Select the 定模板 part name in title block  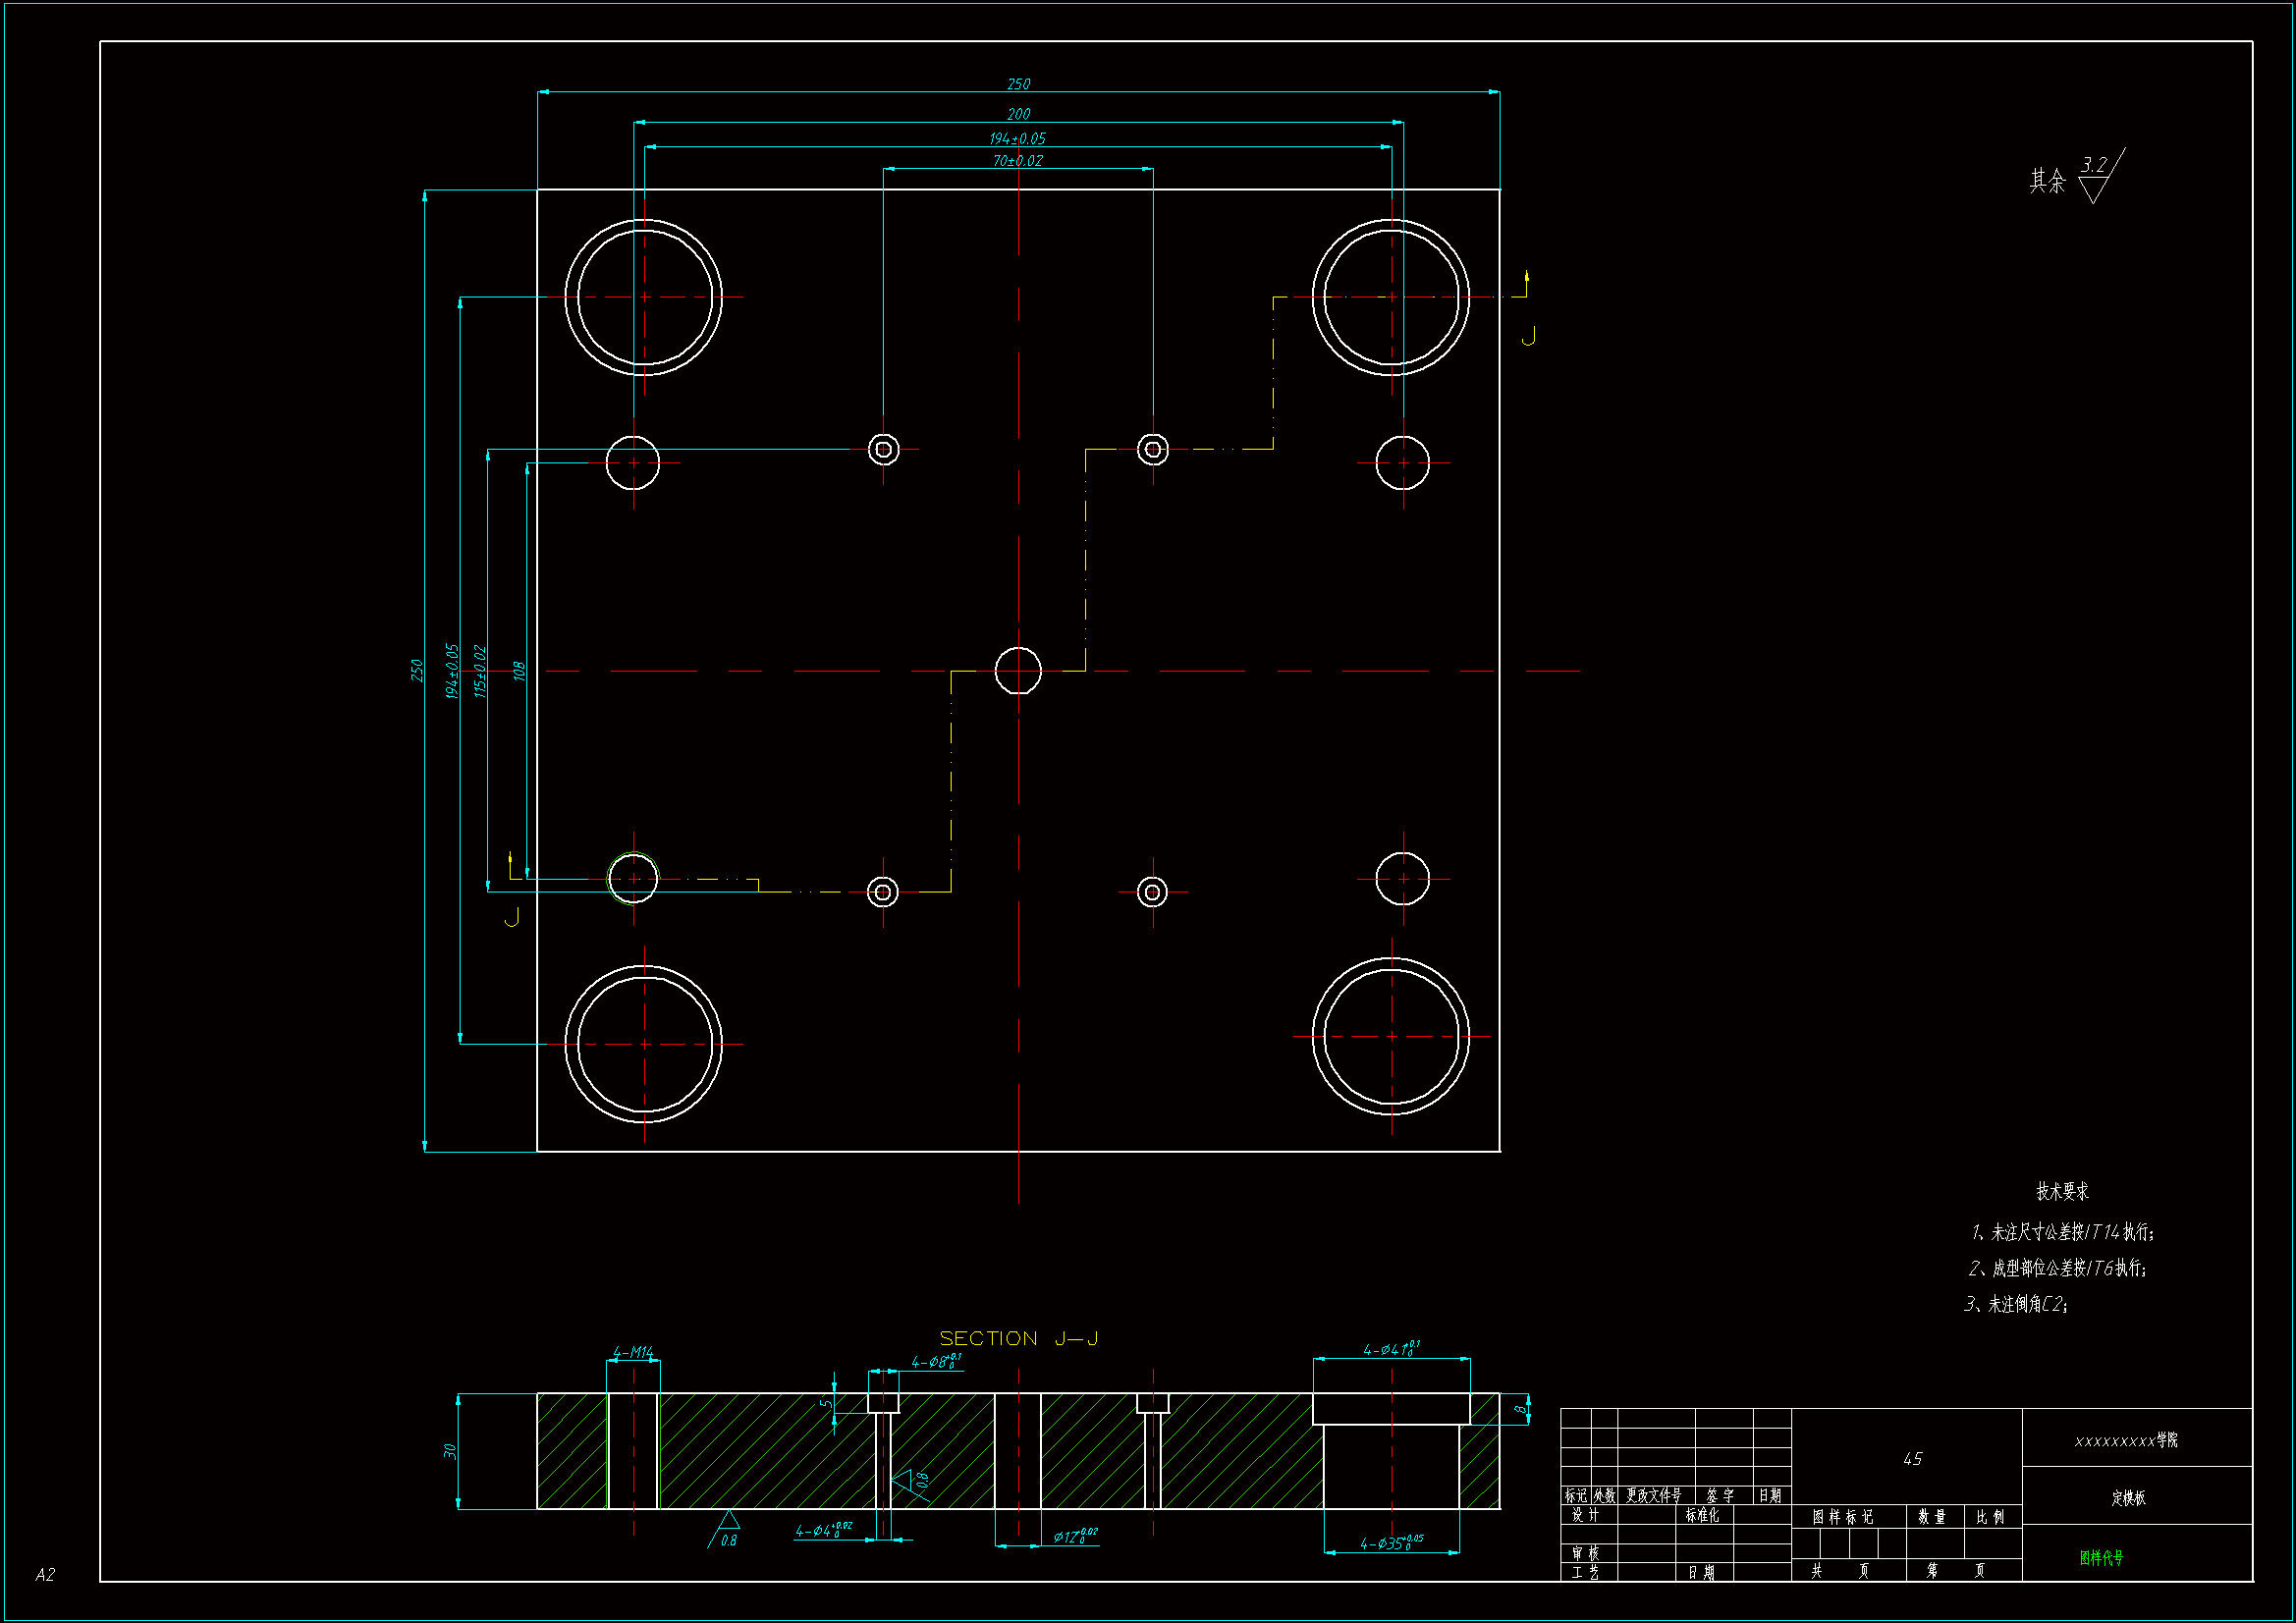tap(2128, 1497)
